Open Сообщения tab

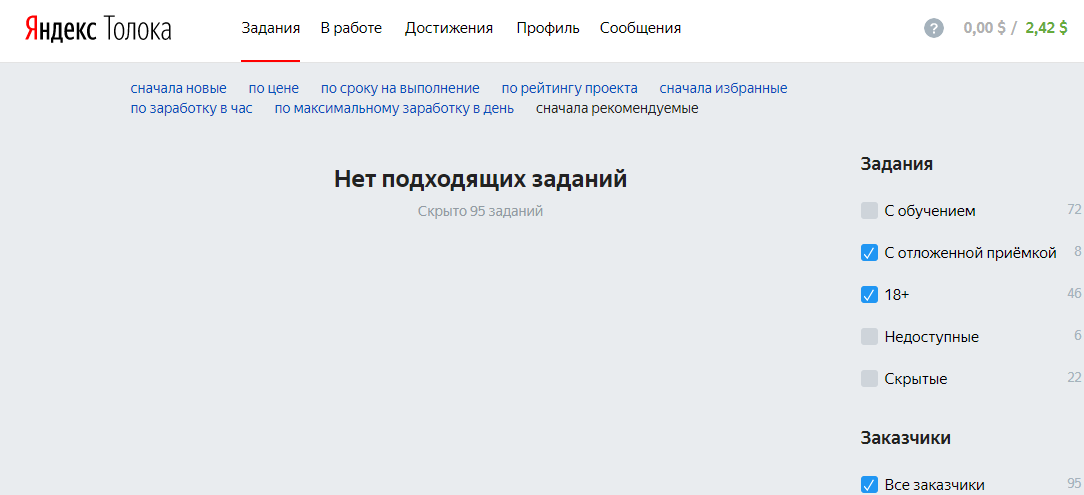640,28
